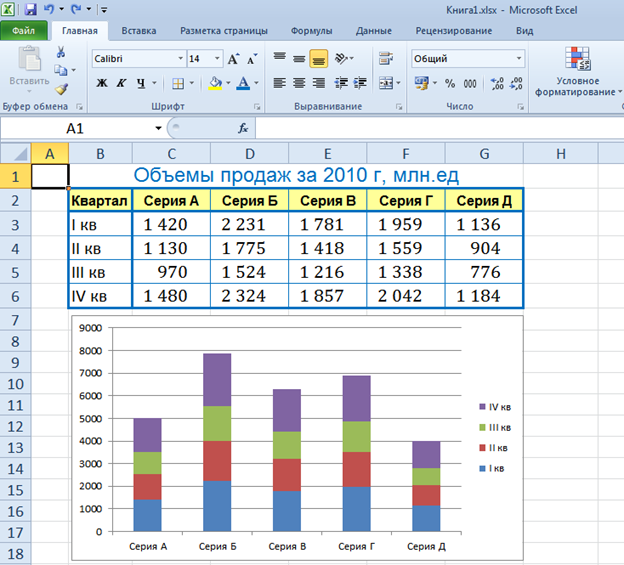Click the Cut scissors icon
The image size is (624, 565).
pyautogui.click(x=61, y=52)
